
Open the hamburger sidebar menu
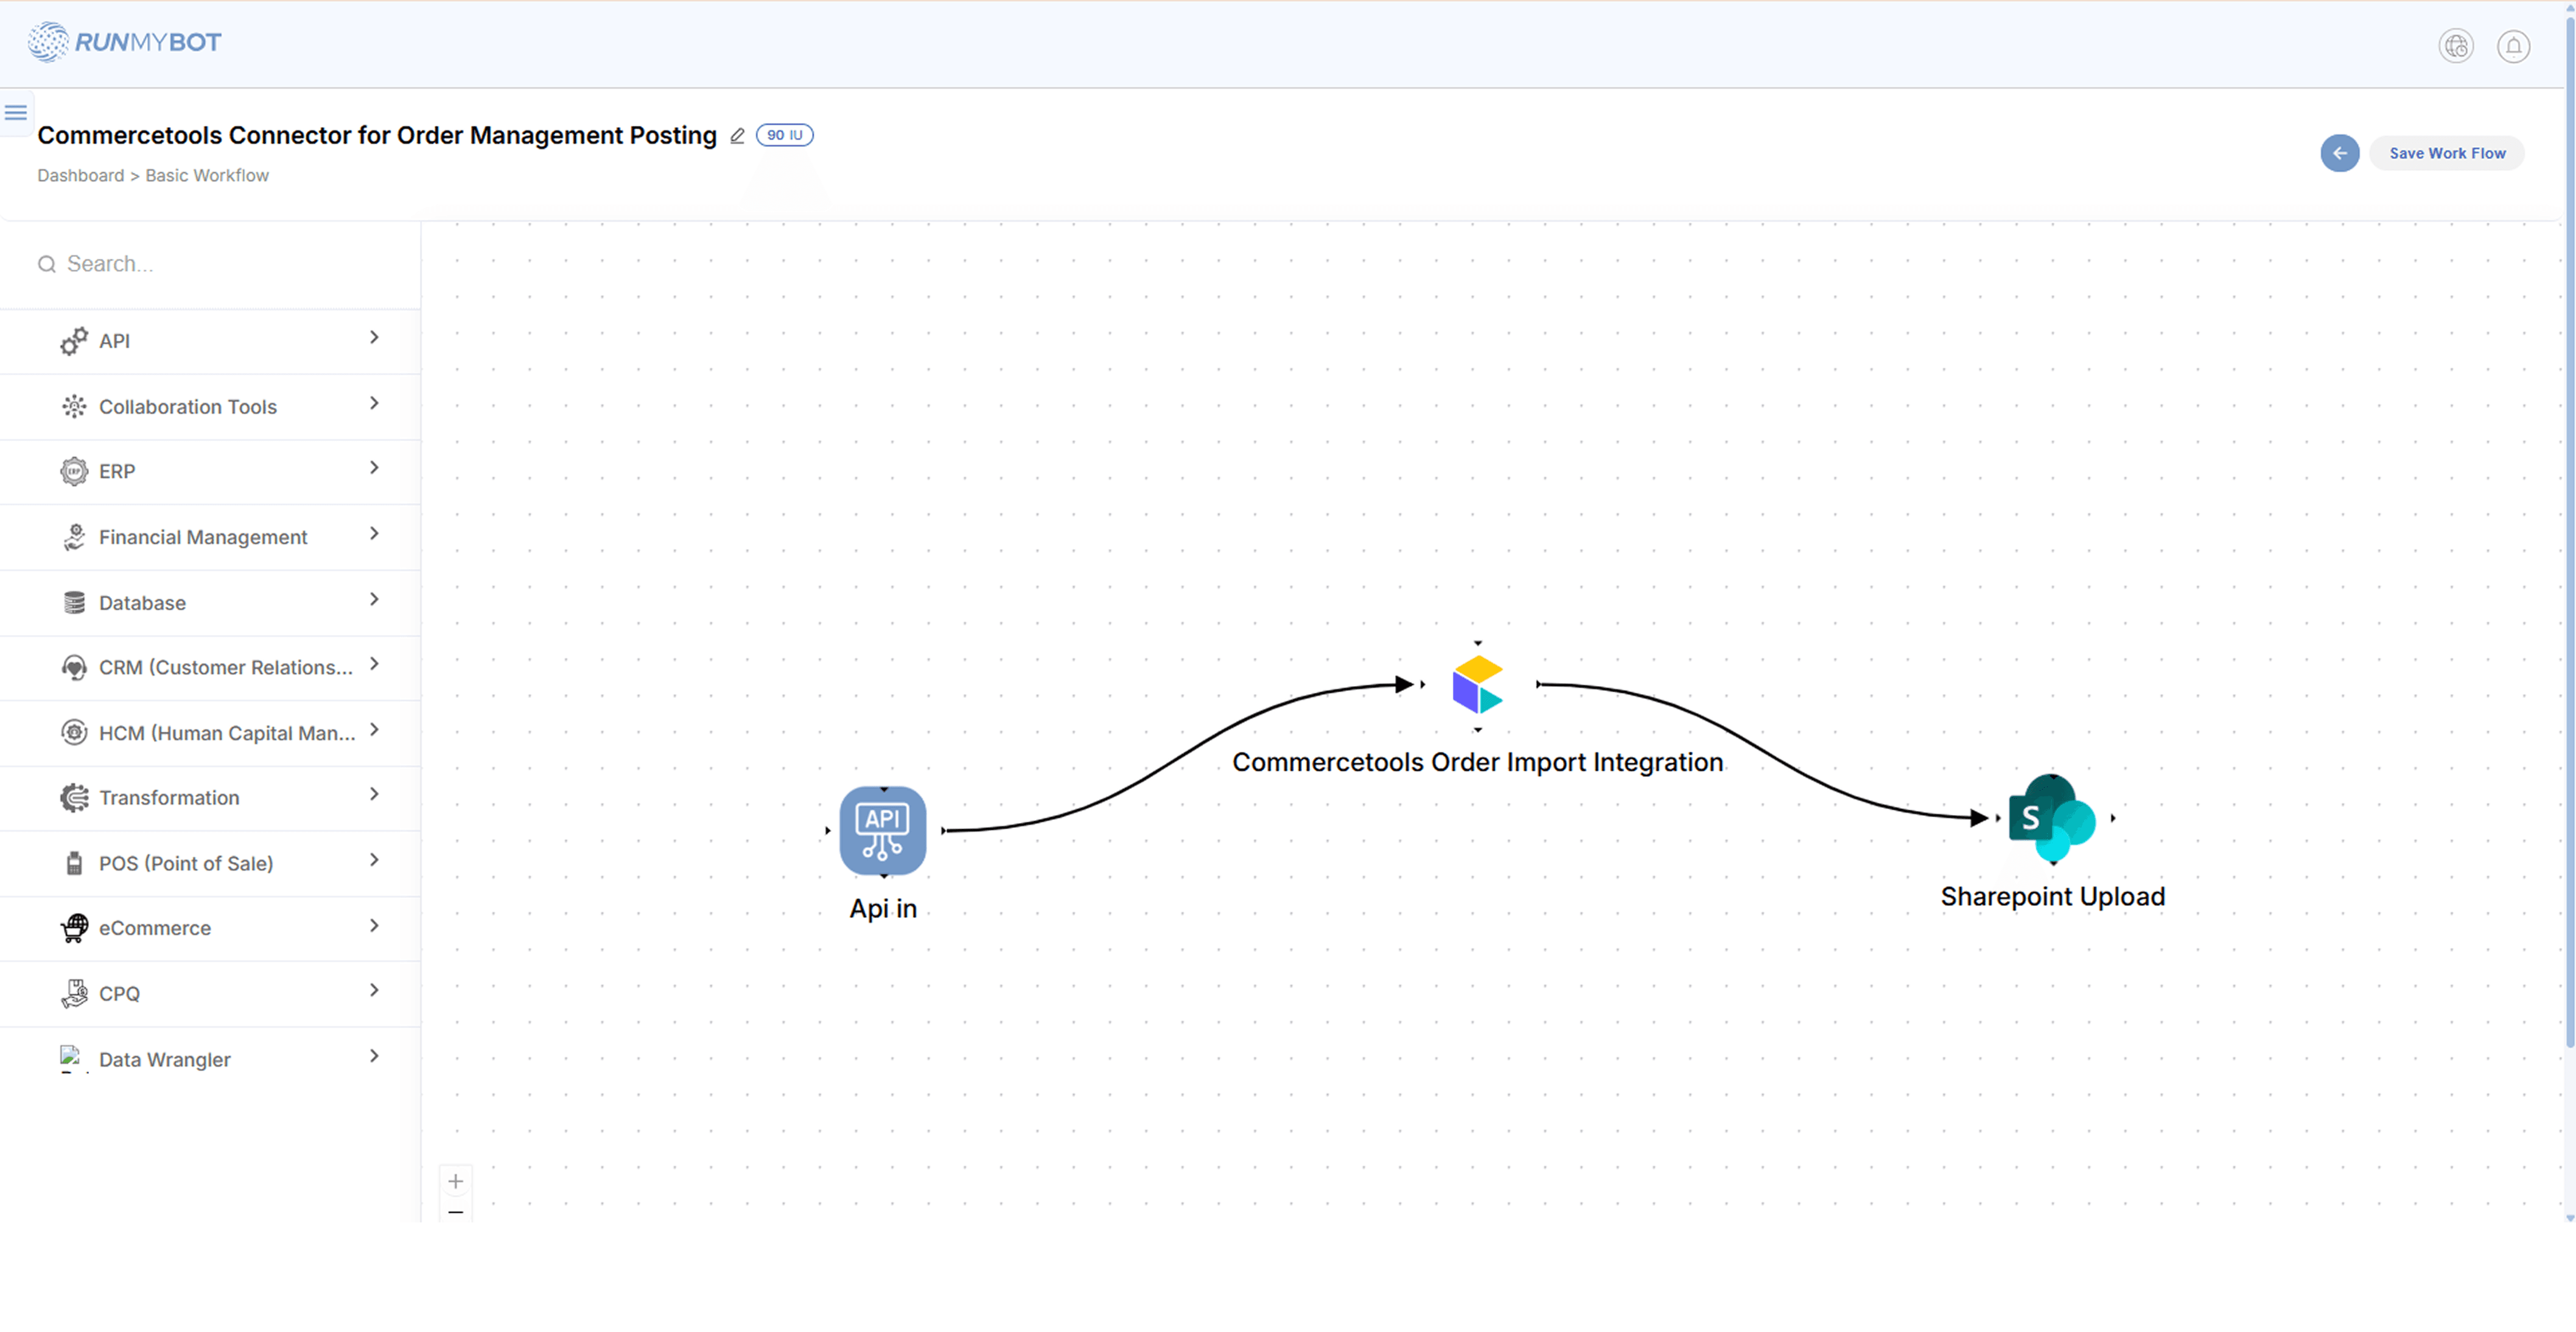click(x=16, y=112)
